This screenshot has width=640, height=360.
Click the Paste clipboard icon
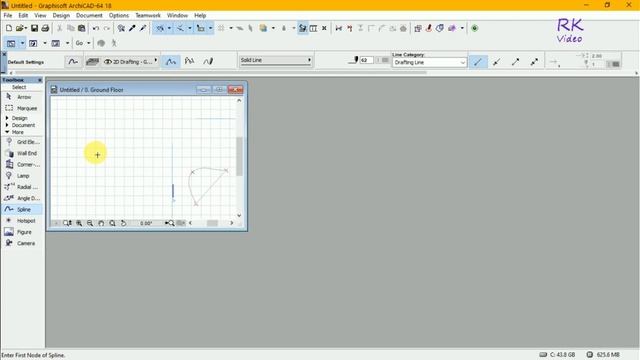tap(82, 28)
